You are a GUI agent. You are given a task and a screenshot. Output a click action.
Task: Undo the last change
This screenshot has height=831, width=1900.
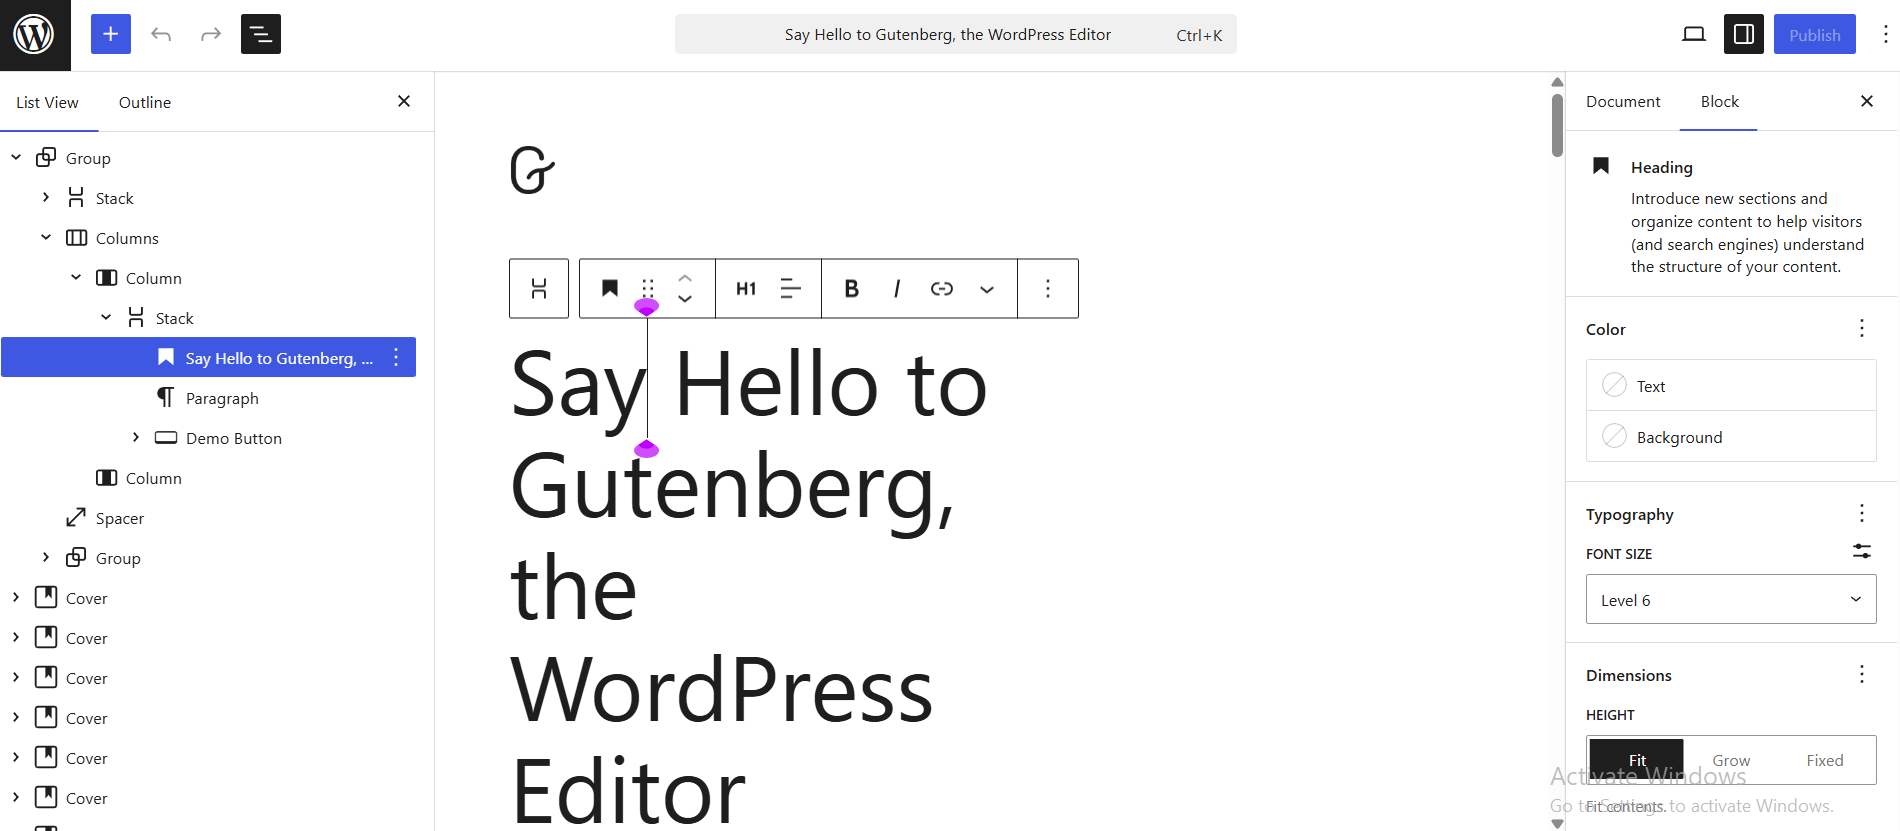[x=161, y=35]
